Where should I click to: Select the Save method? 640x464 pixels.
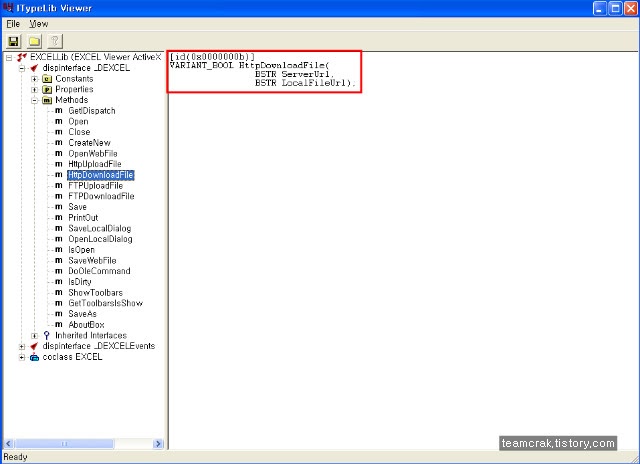pos(78,207)
